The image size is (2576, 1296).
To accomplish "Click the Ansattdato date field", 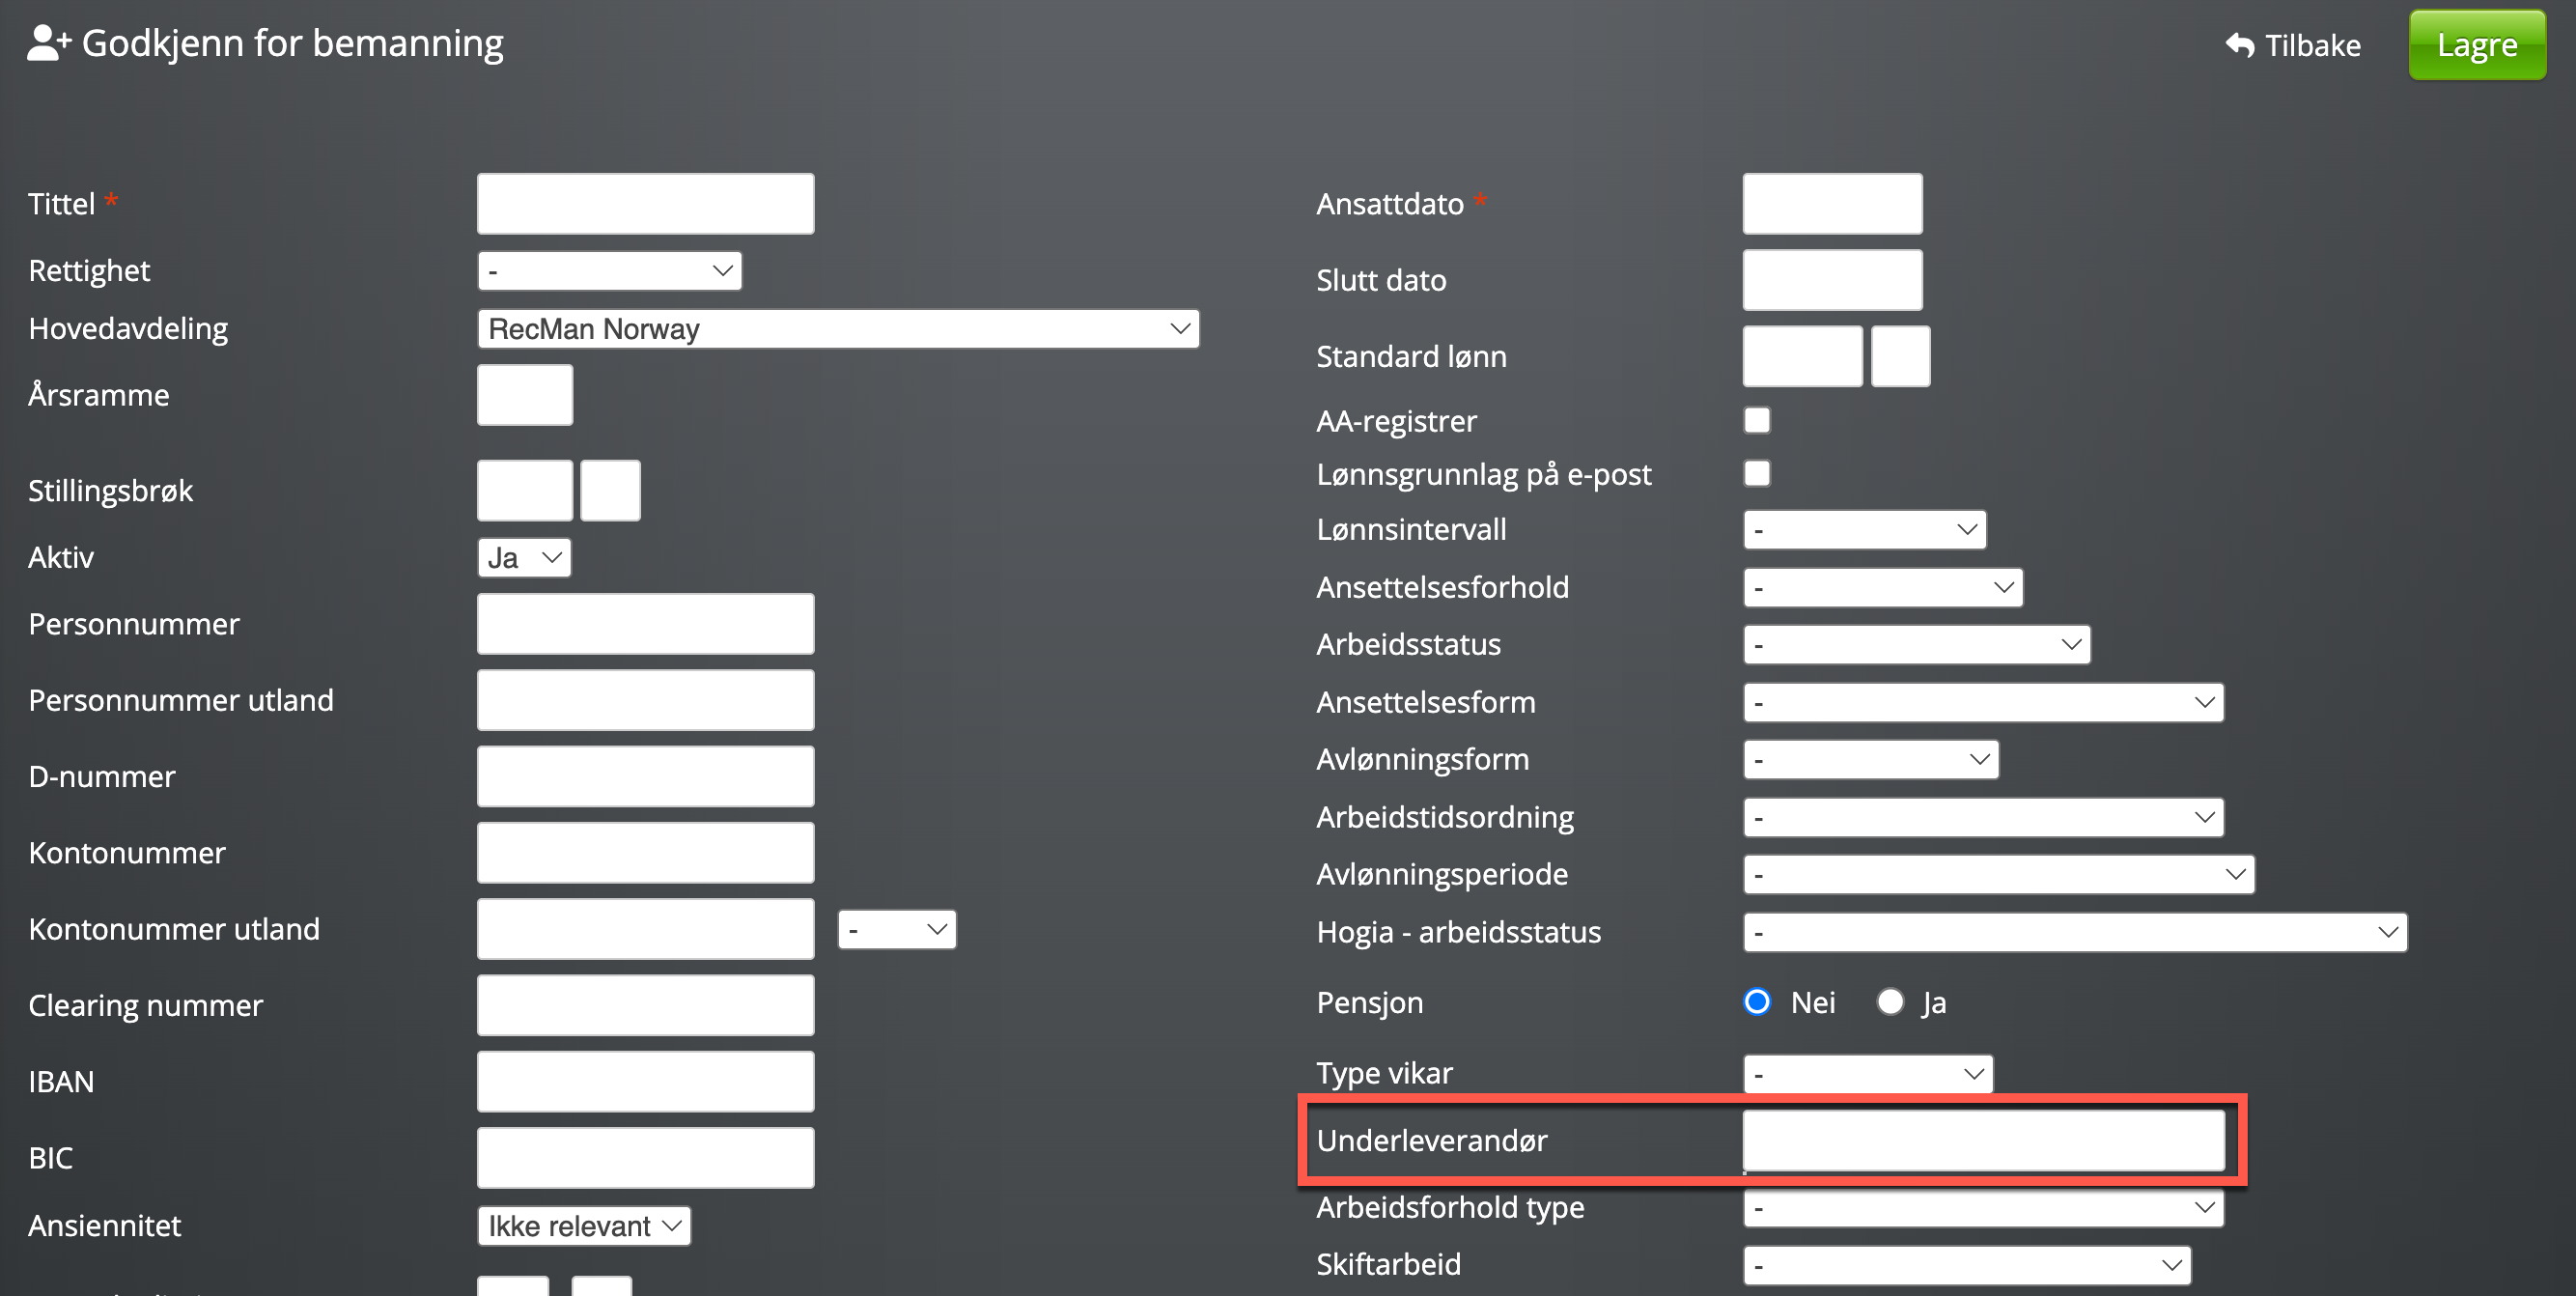I will pos(1832,204).
